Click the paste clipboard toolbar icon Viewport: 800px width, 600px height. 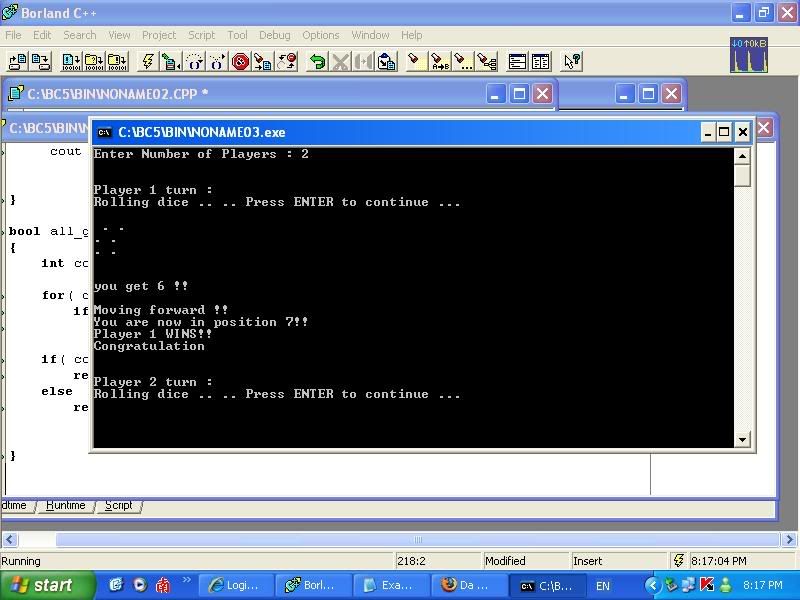[x=387, y=62]
